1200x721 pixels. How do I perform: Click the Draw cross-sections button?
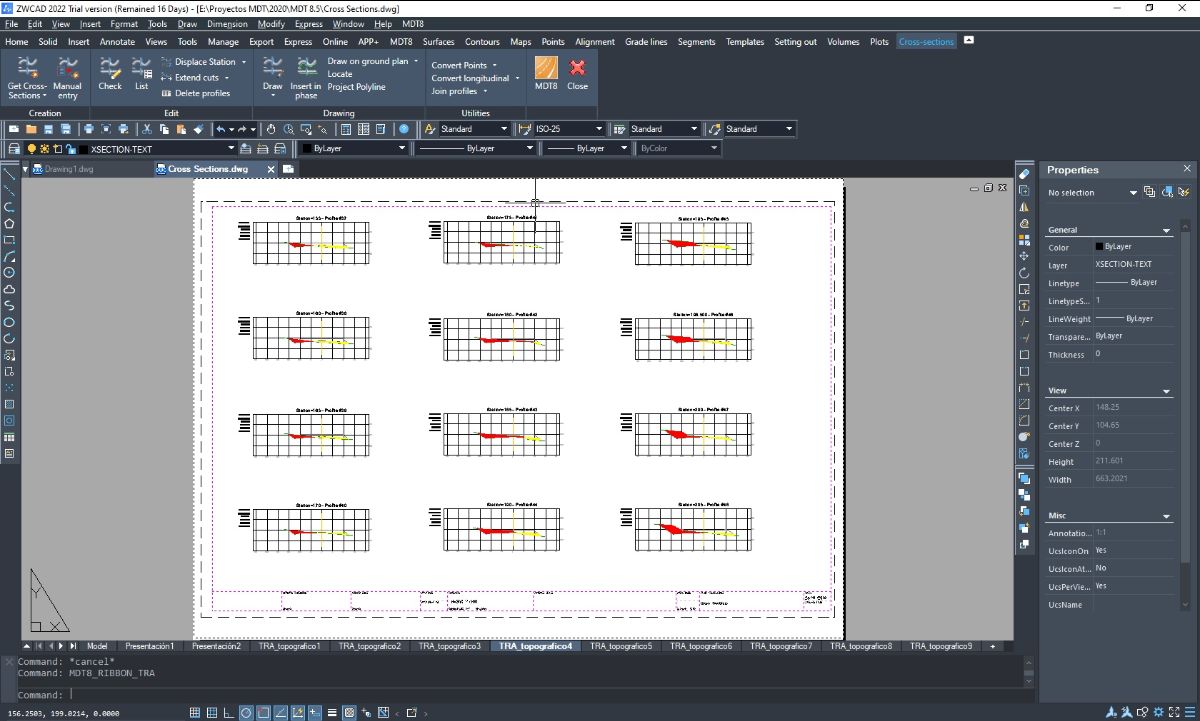[x=272, y=76]
